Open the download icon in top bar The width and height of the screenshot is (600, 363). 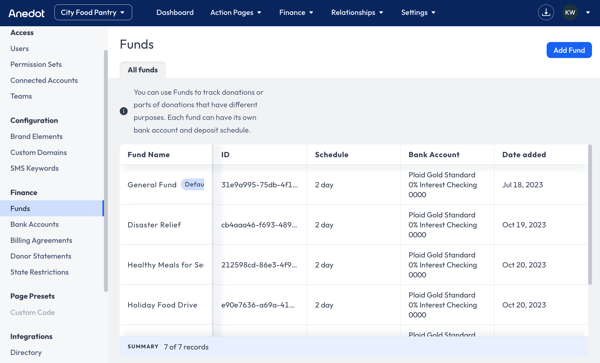546,13
